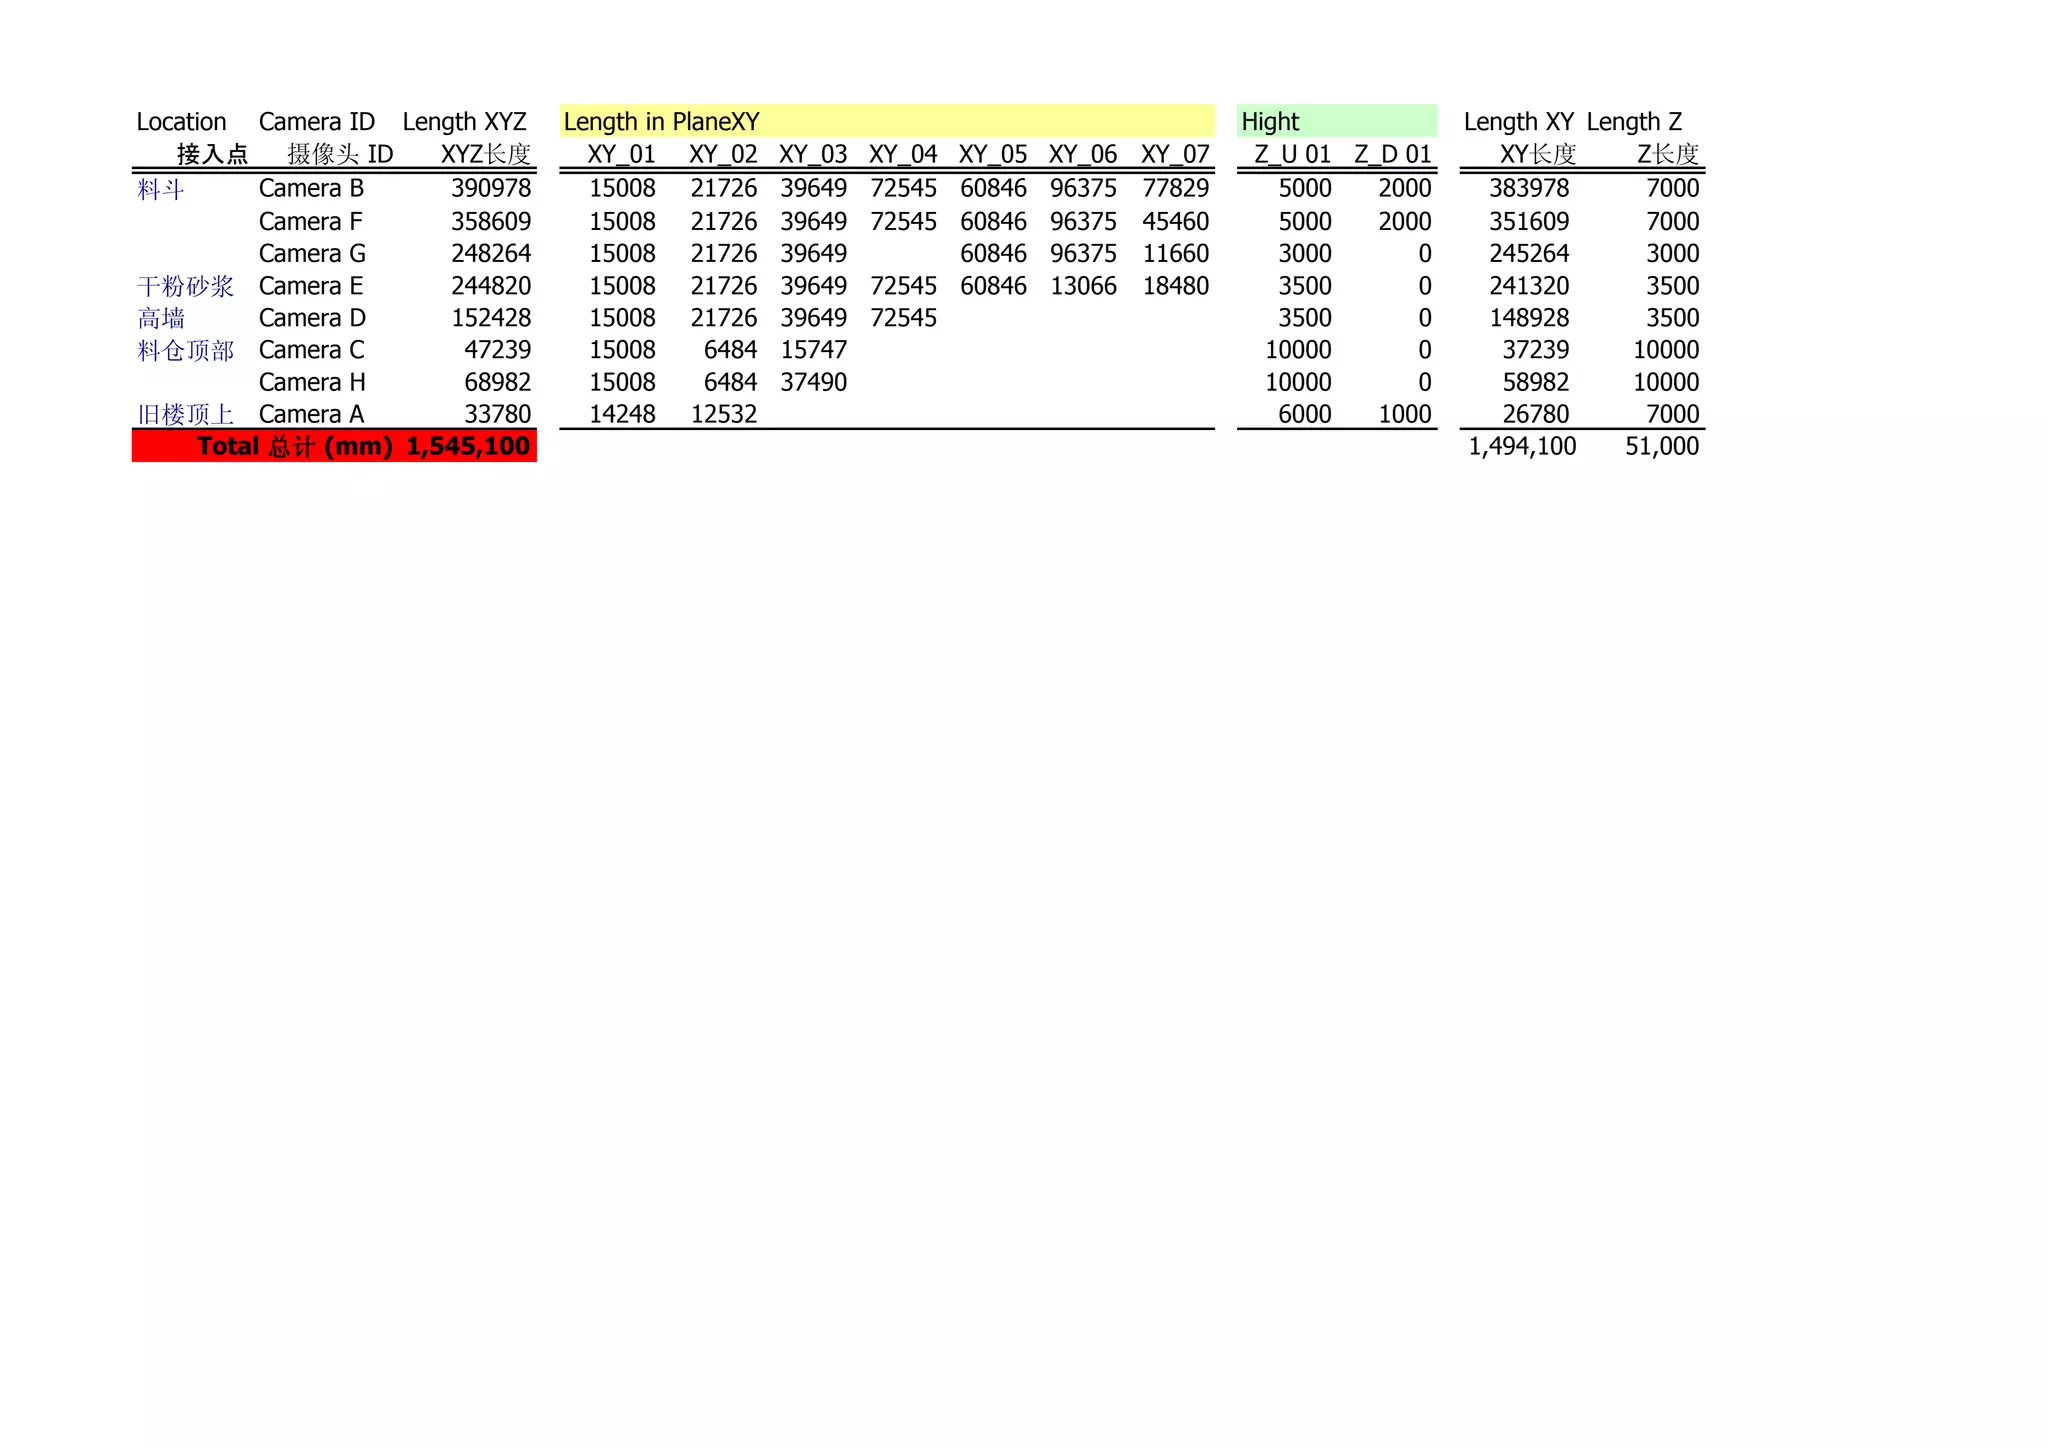
Task: Select the Camera F cell
Action: [310, 221]
